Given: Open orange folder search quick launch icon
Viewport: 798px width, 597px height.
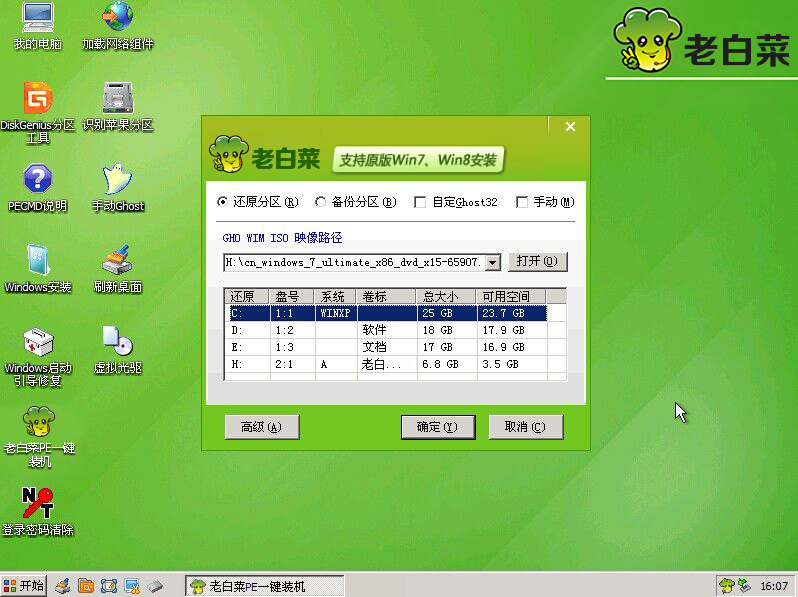Looking at the screenshot, I should (86, 586).
